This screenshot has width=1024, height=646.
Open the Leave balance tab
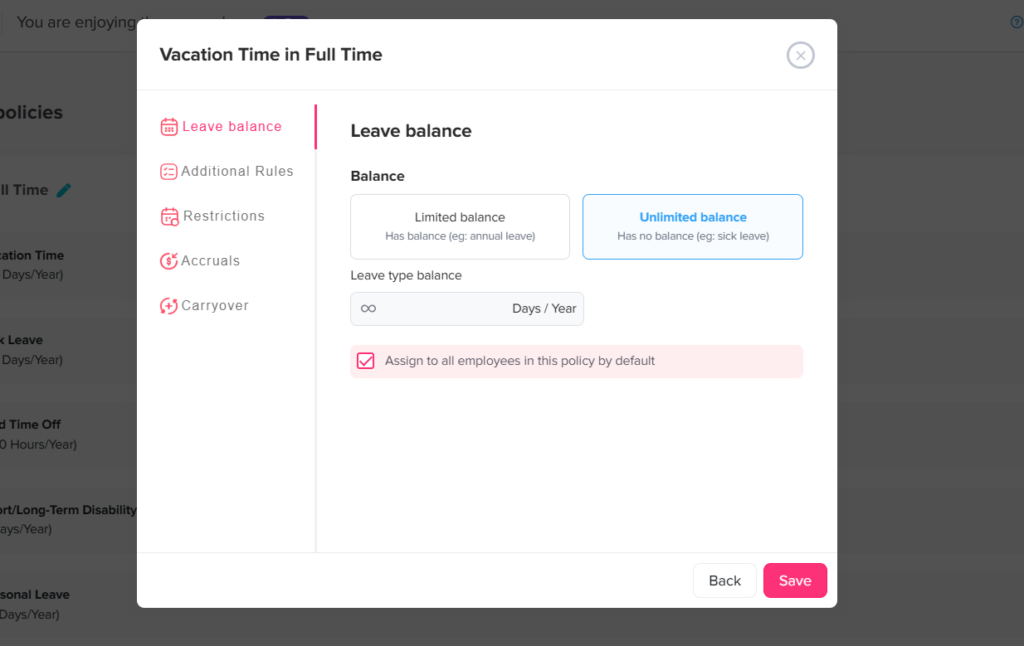(x=231, y=127)
